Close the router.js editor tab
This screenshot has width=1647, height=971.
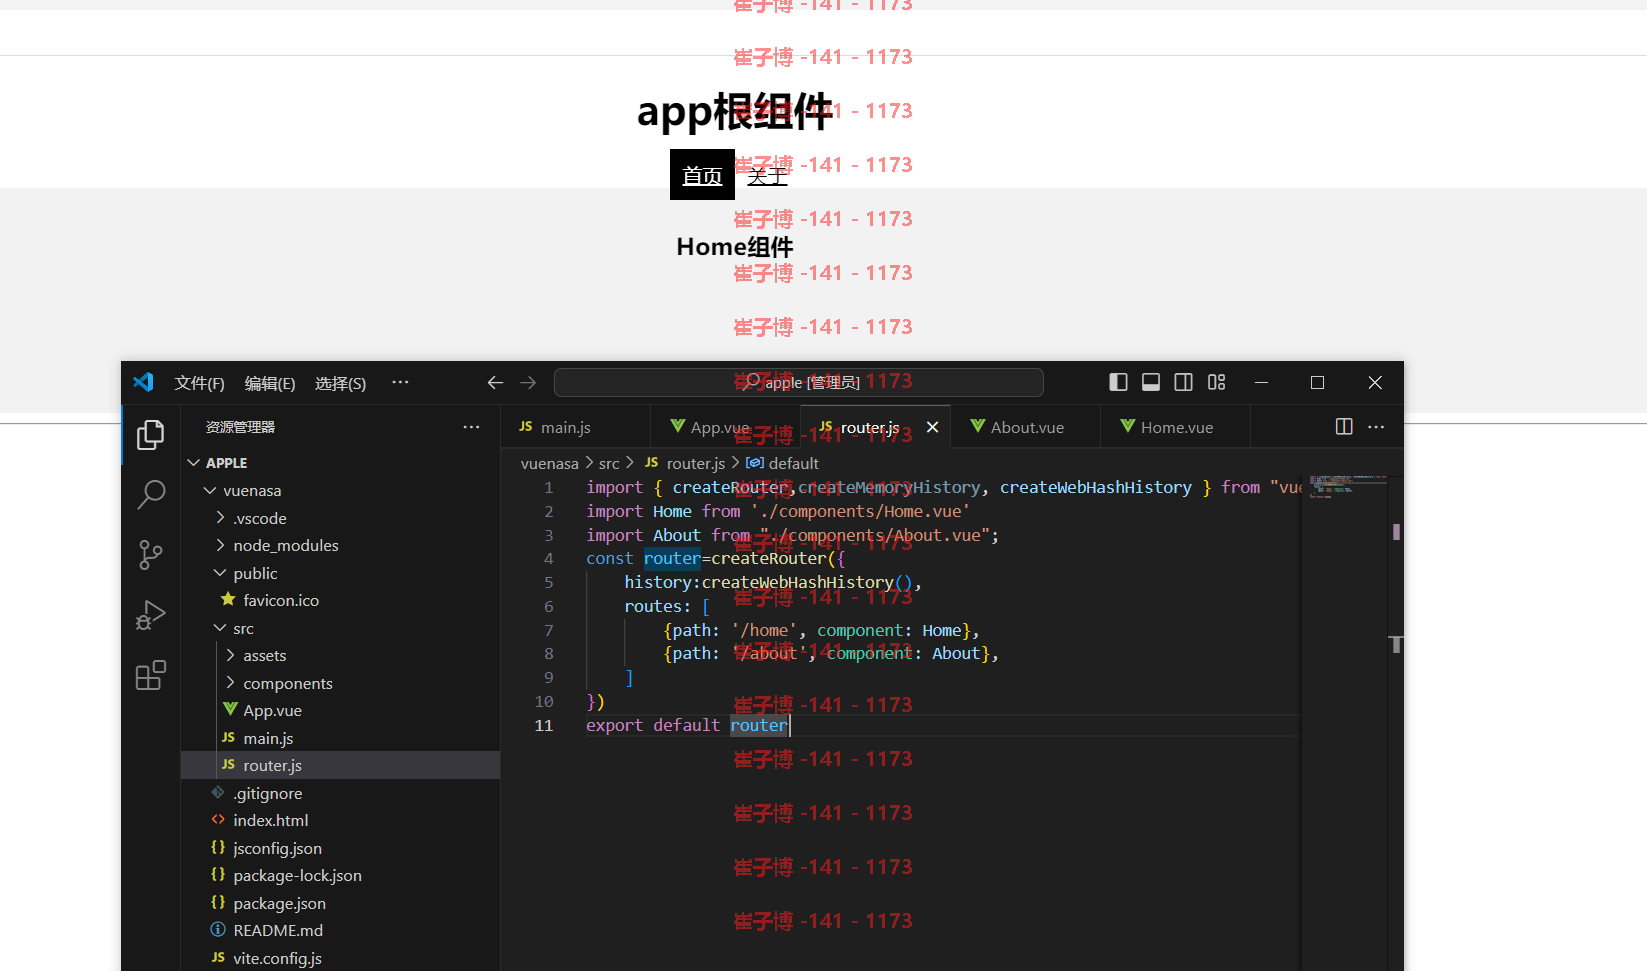point(932,427)
